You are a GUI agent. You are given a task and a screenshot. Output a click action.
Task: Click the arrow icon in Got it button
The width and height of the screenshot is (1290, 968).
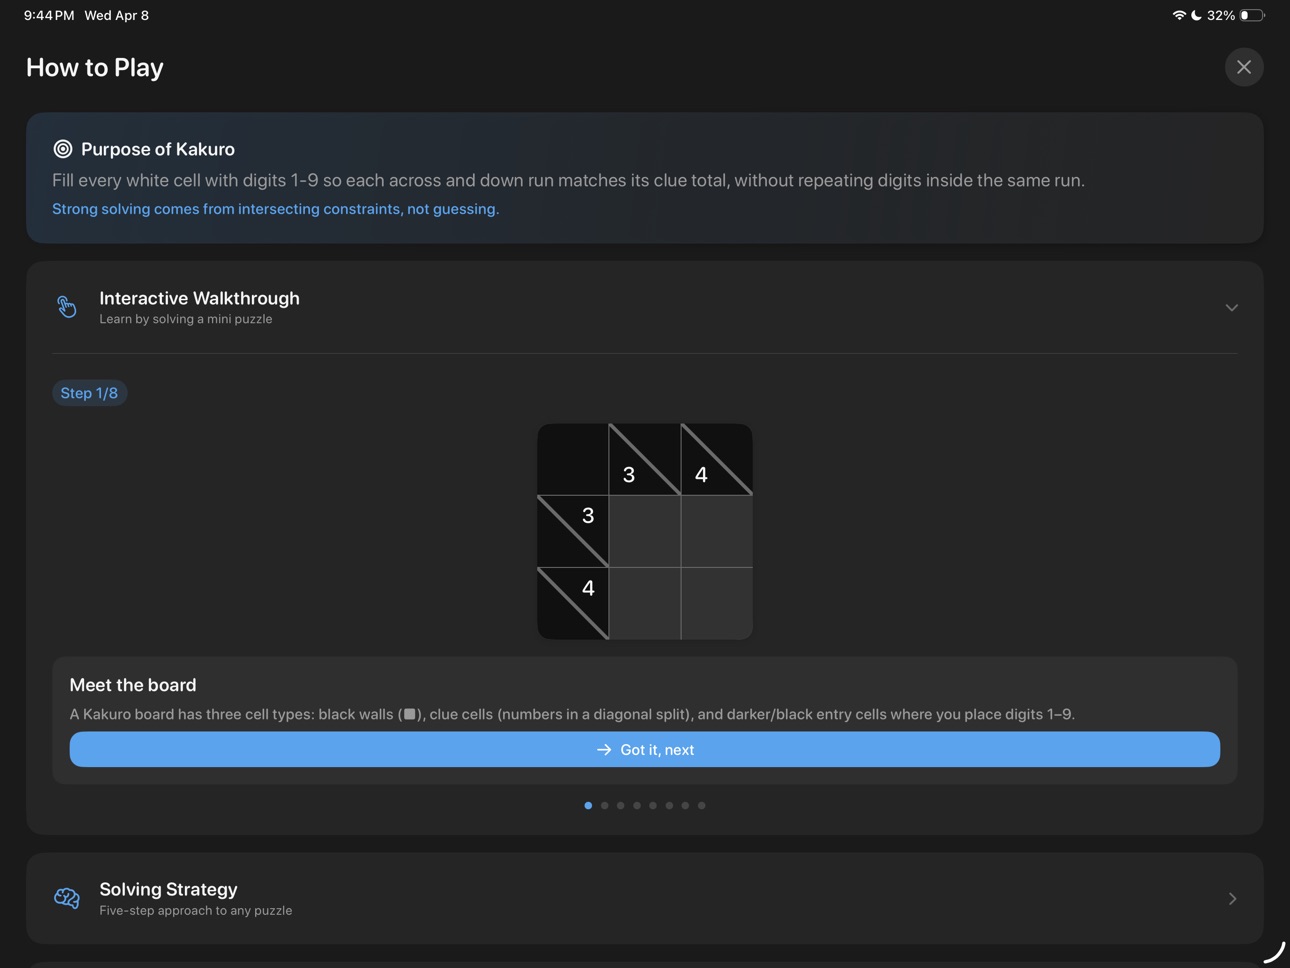(604, 750)
